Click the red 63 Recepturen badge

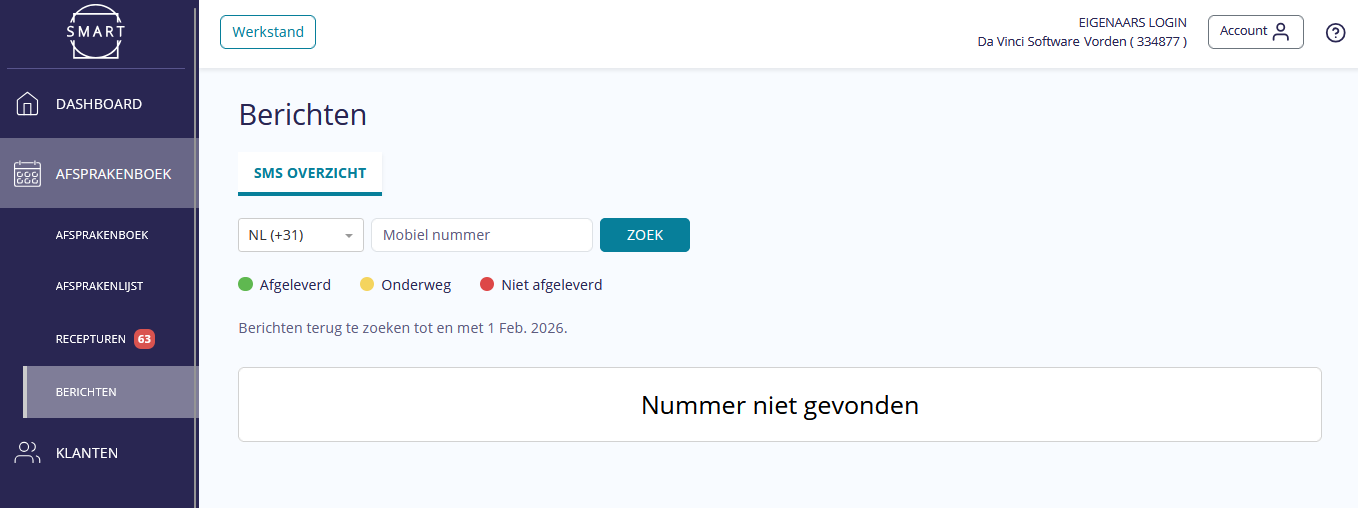(144, 339)
